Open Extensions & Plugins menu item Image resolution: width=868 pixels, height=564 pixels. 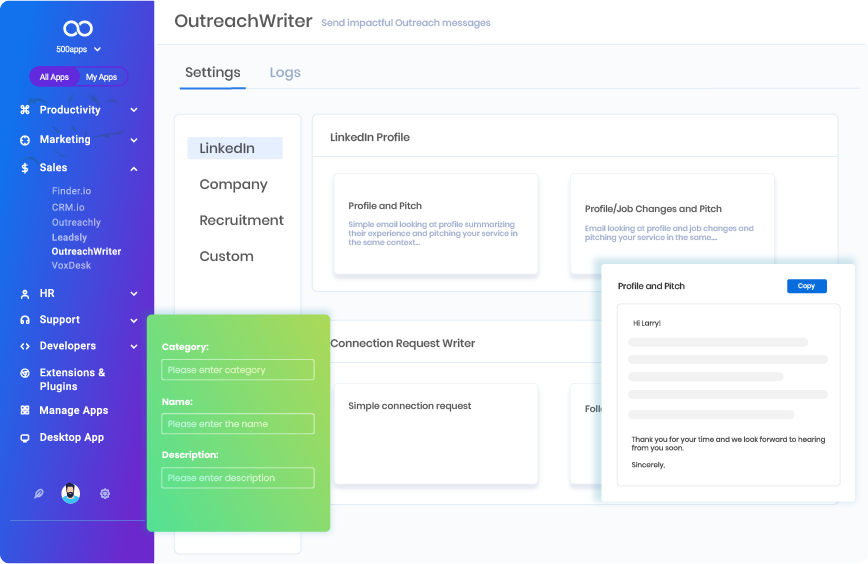(72, 379)
